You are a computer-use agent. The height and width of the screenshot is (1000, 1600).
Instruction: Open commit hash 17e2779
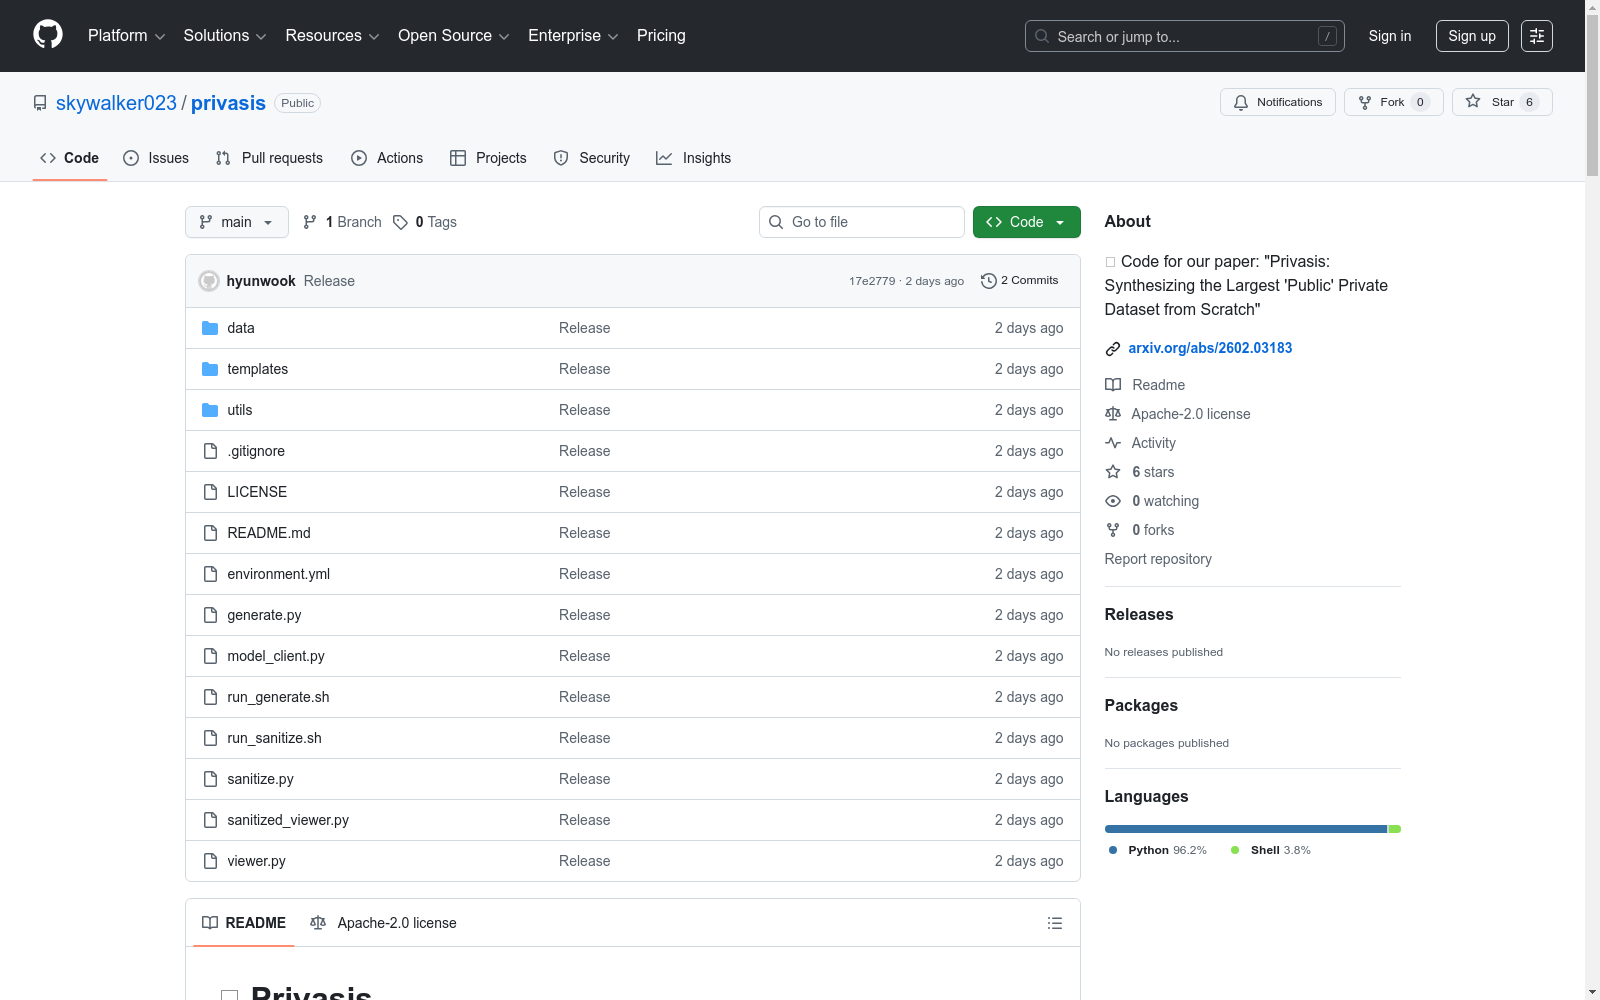click(872, 281)
